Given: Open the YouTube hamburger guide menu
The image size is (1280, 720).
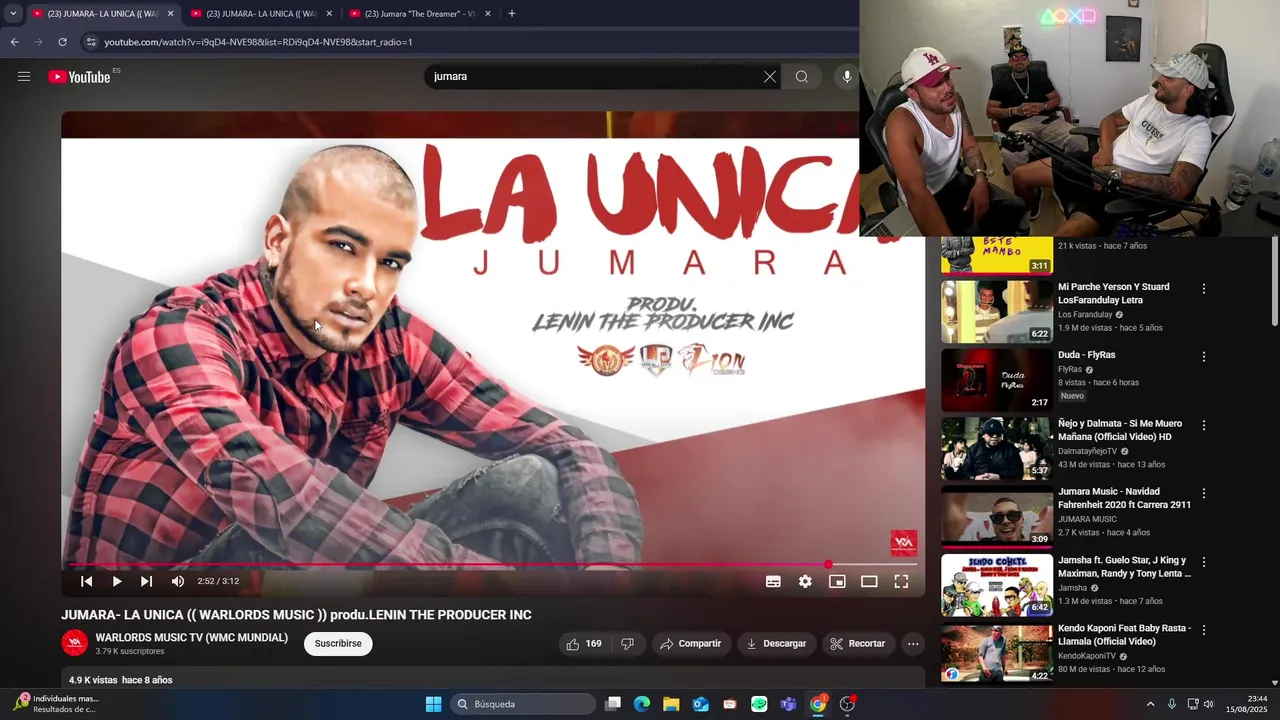Looking at the screenshot, I should click(24, 77).
